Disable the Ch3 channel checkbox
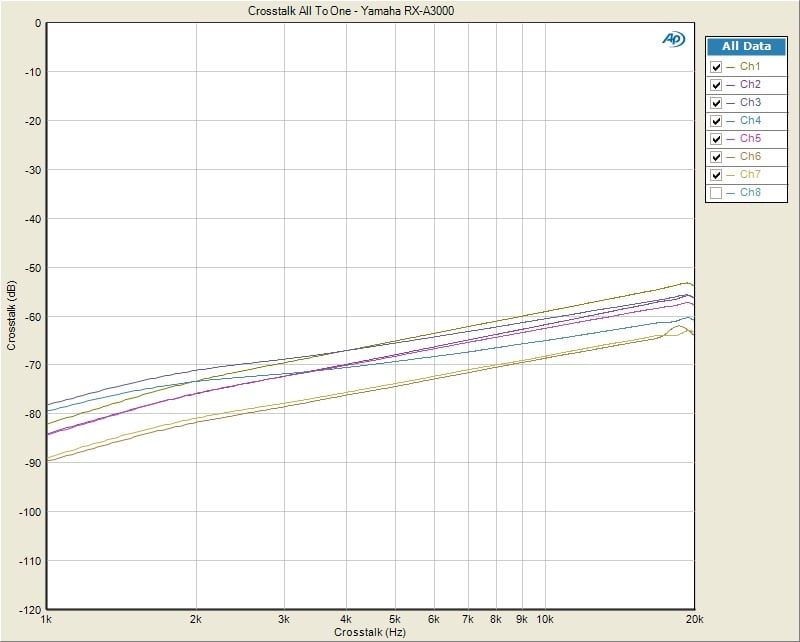 tap(715, 103)
